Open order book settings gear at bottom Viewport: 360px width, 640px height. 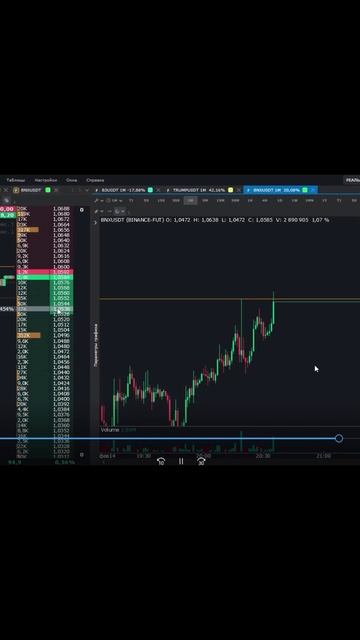(82, 454)
